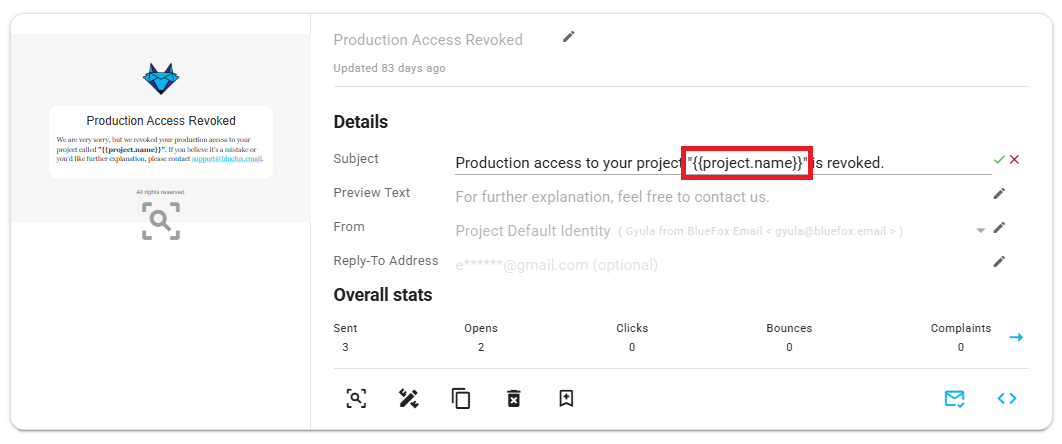The width and height of the screenshot is (1062, 444).
Task: Click the support@bluefox.email link in preview
Action: pos(226,158)
